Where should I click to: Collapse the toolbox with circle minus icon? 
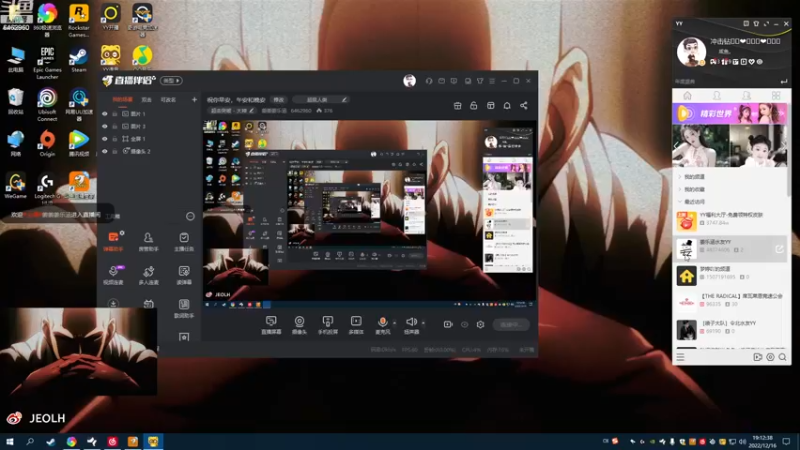(190, 216)
